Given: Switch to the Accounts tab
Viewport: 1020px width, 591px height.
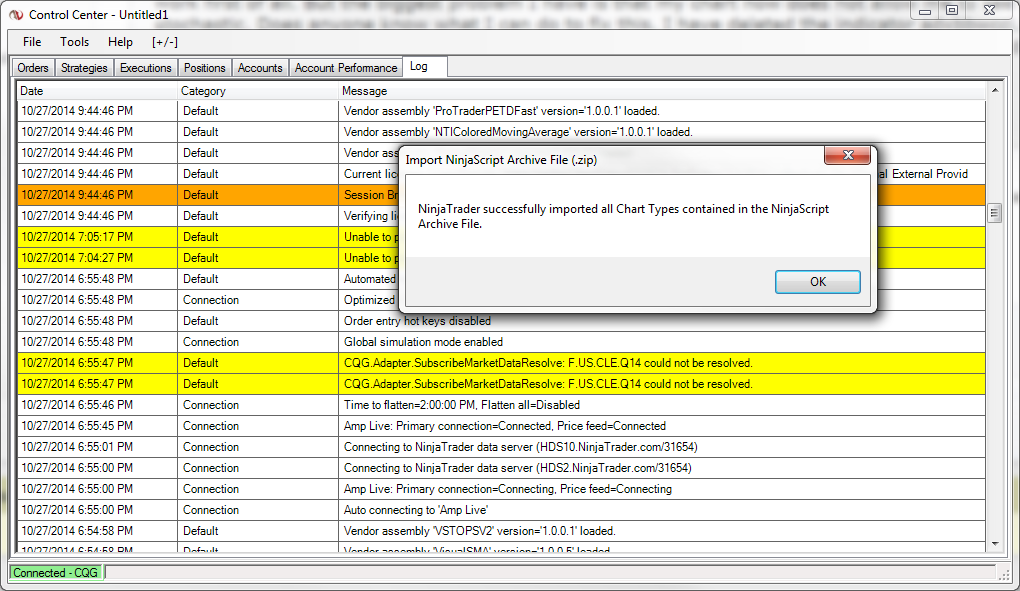Looking at the screenshot, I should (260, 68).
